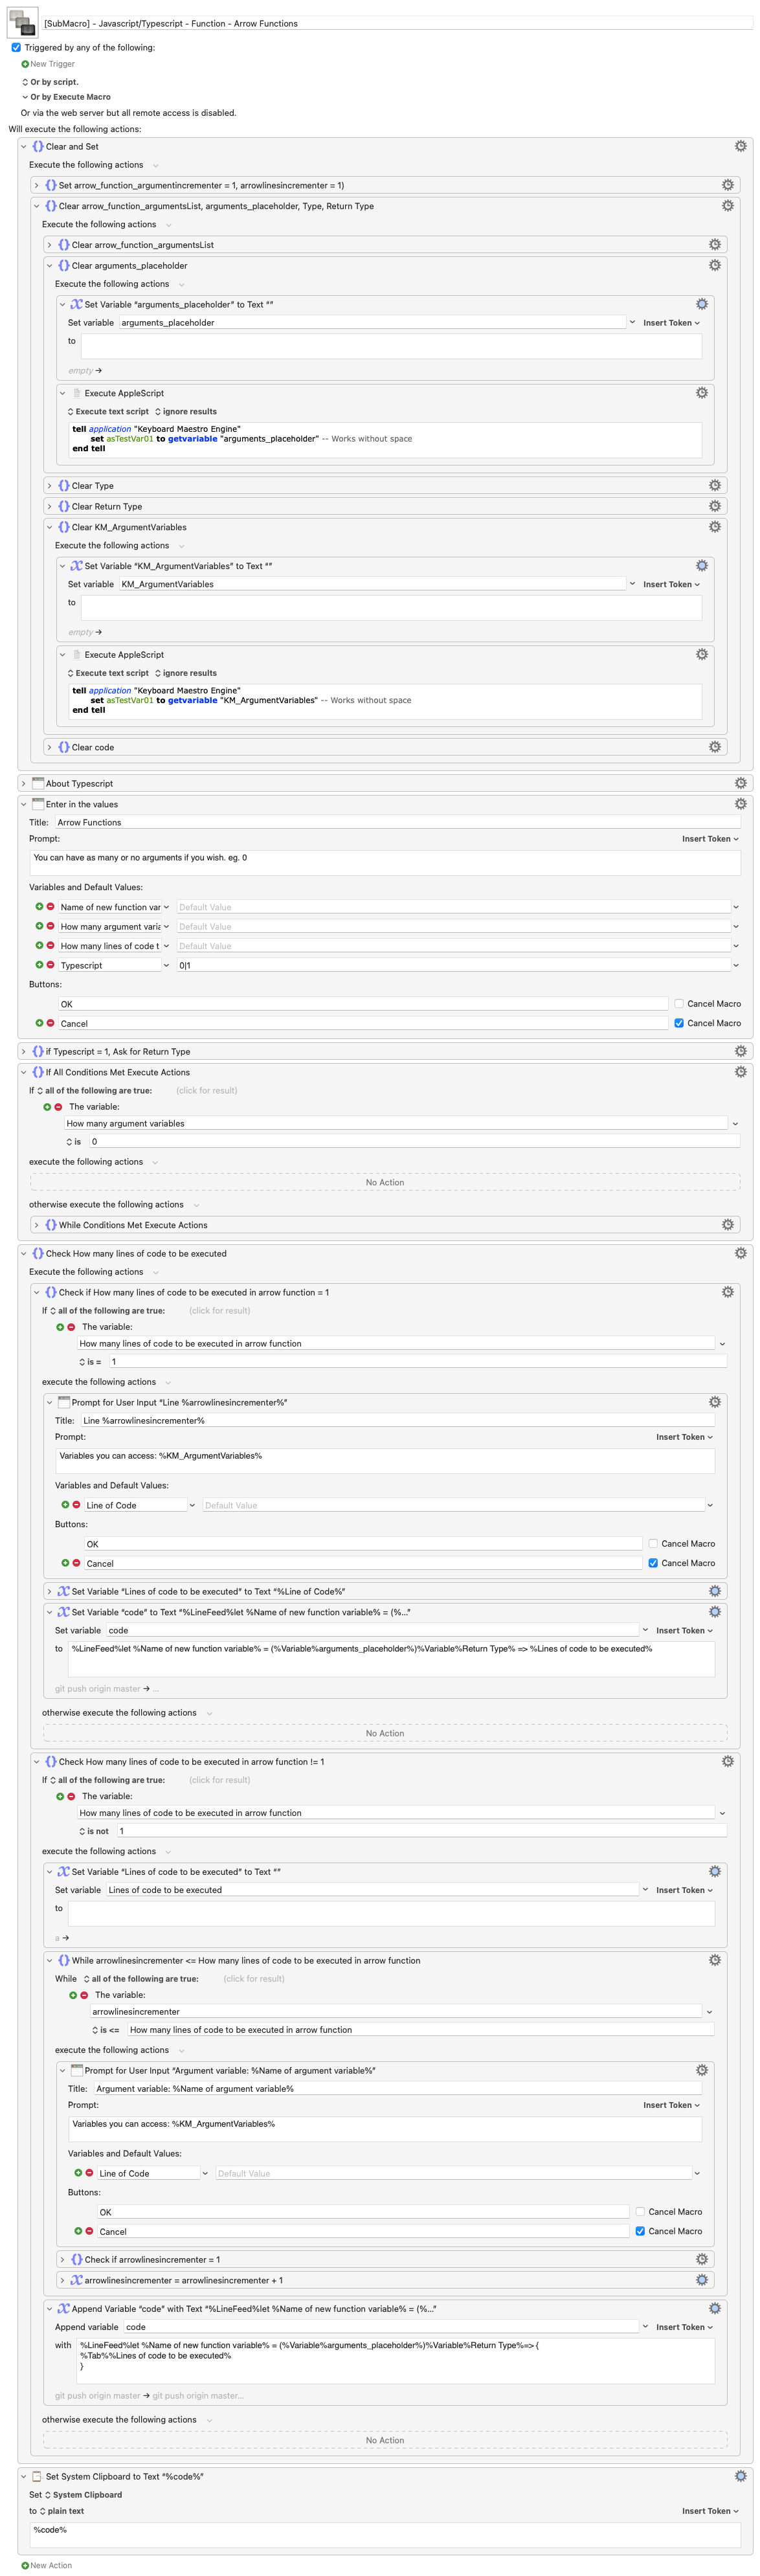Viewport: 760px width, 2576px height.
Task: Uncheck Cancel Macro for Cancel in Arrow Functions
Action: coord(679,1023)
